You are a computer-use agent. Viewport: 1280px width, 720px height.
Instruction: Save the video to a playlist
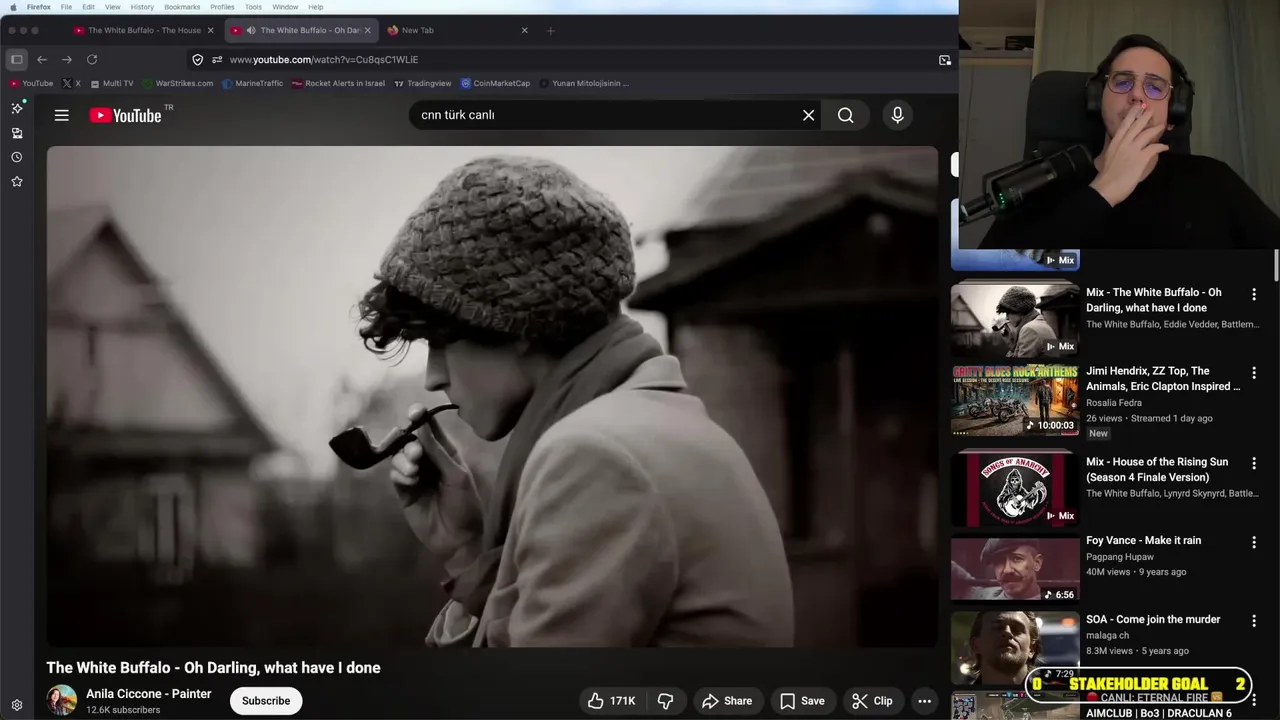(803, 701)
